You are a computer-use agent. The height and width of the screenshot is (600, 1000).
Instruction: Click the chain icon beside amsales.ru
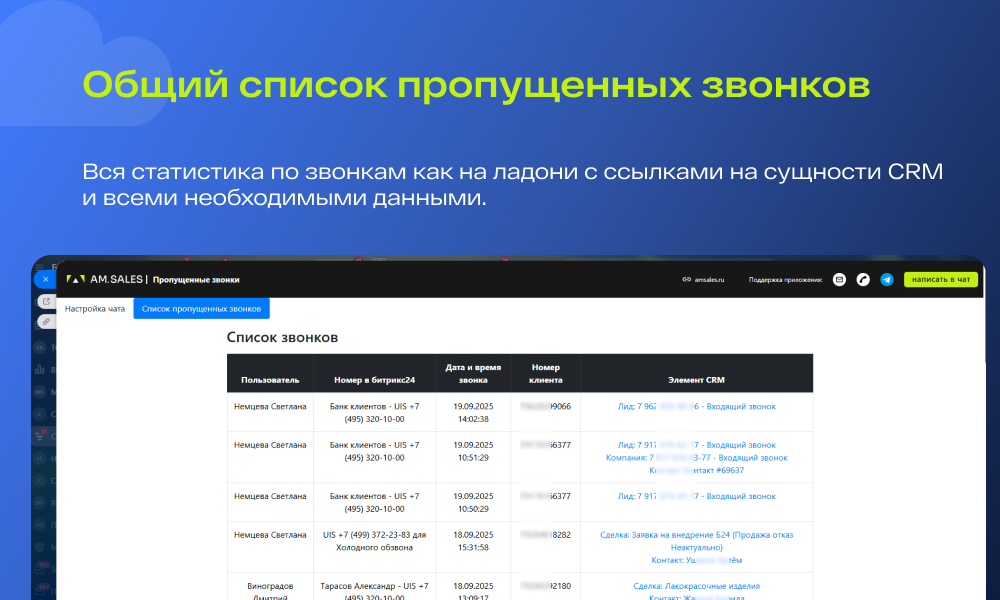[x=686, y=280]
